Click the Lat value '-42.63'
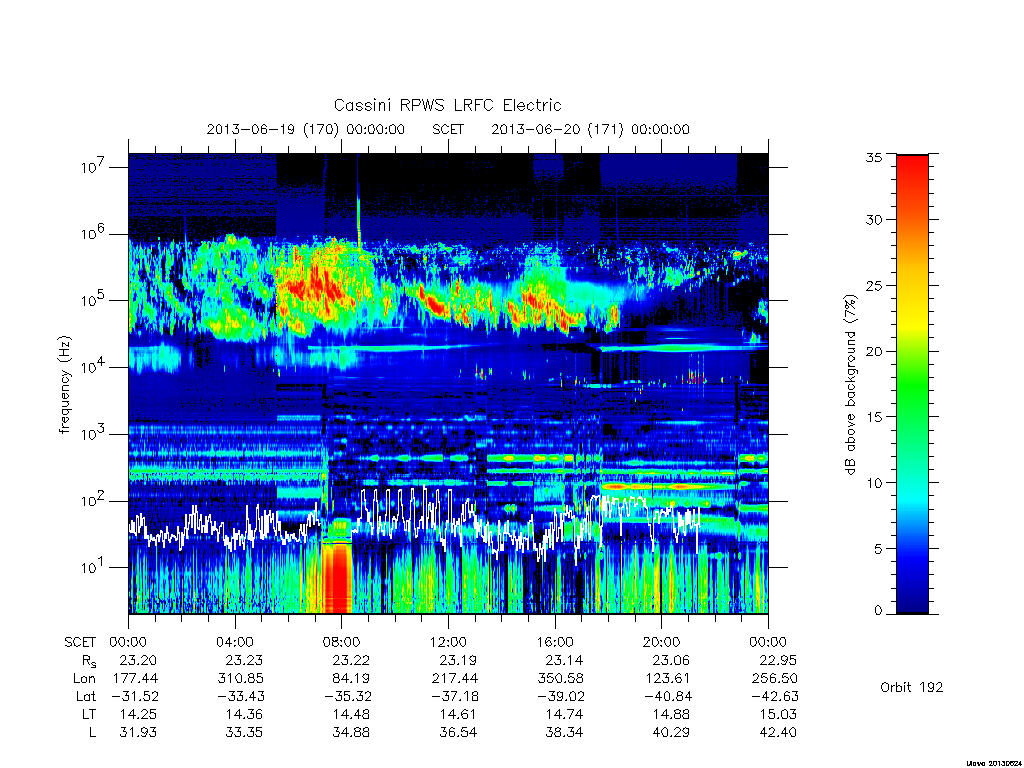The image size is (1024, 768). [x=774, y=696]
